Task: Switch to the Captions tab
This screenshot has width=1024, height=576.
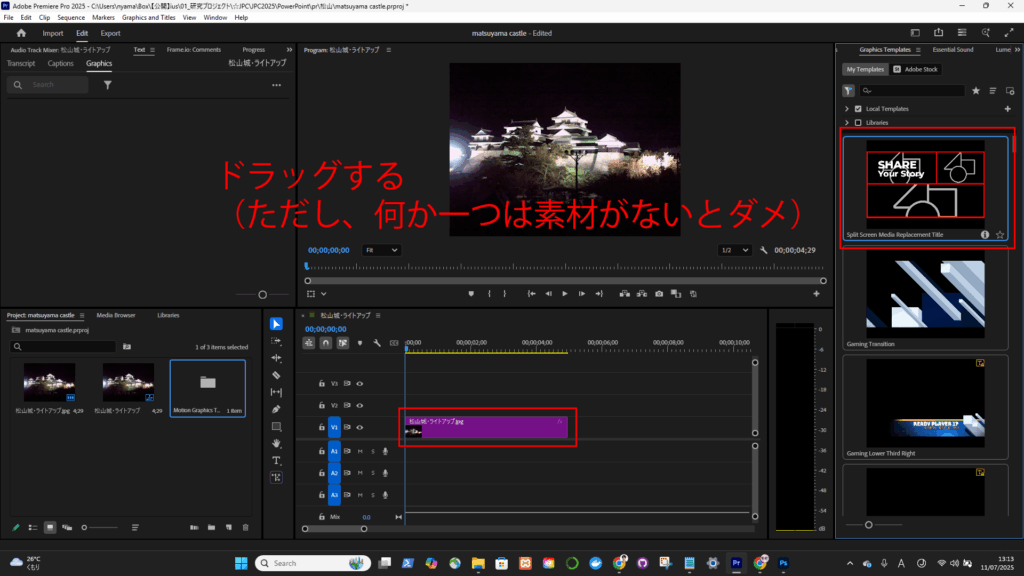Action: pos(60,63)
